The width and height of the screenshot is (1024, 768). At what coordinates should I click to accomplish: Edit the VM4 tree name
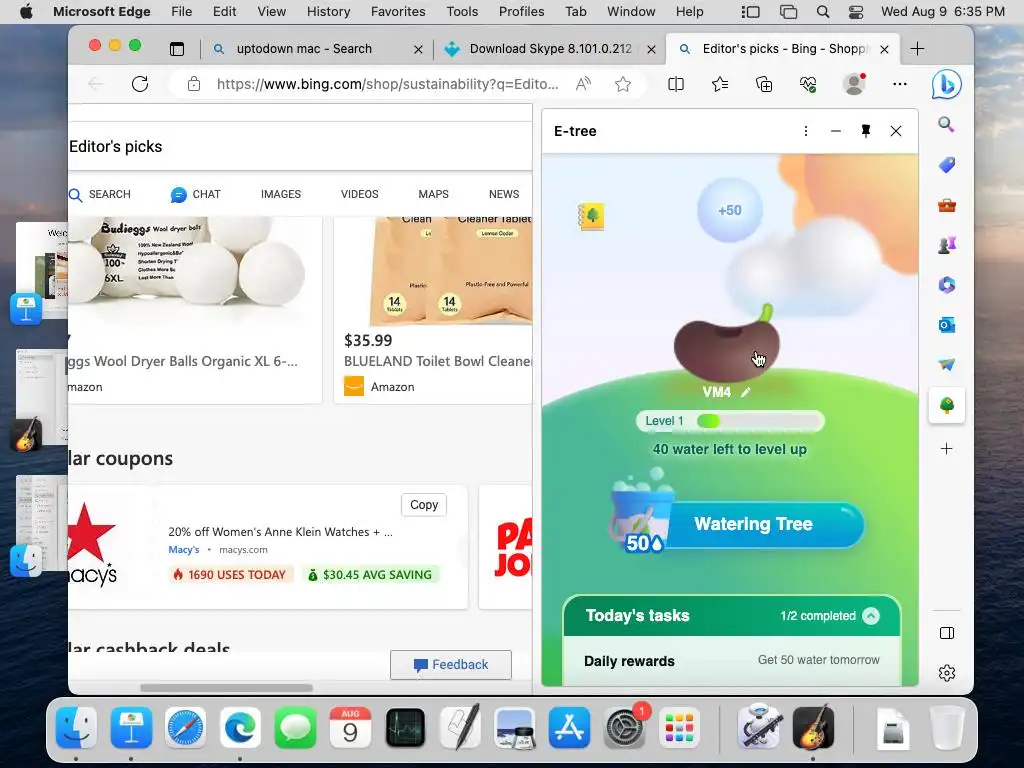(746, 392)
